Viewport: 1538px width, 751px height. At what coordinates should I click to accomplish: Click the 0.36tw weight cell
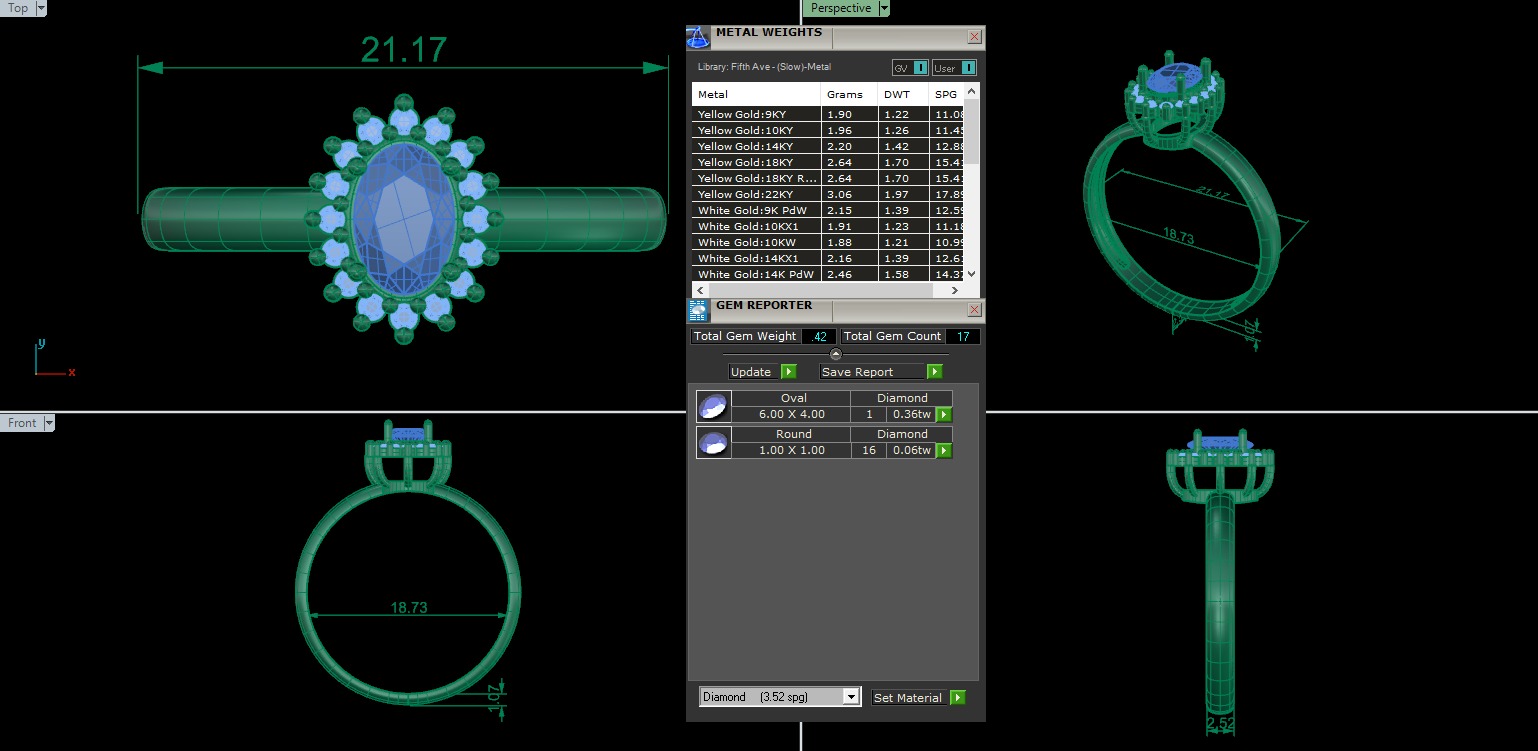911,415
